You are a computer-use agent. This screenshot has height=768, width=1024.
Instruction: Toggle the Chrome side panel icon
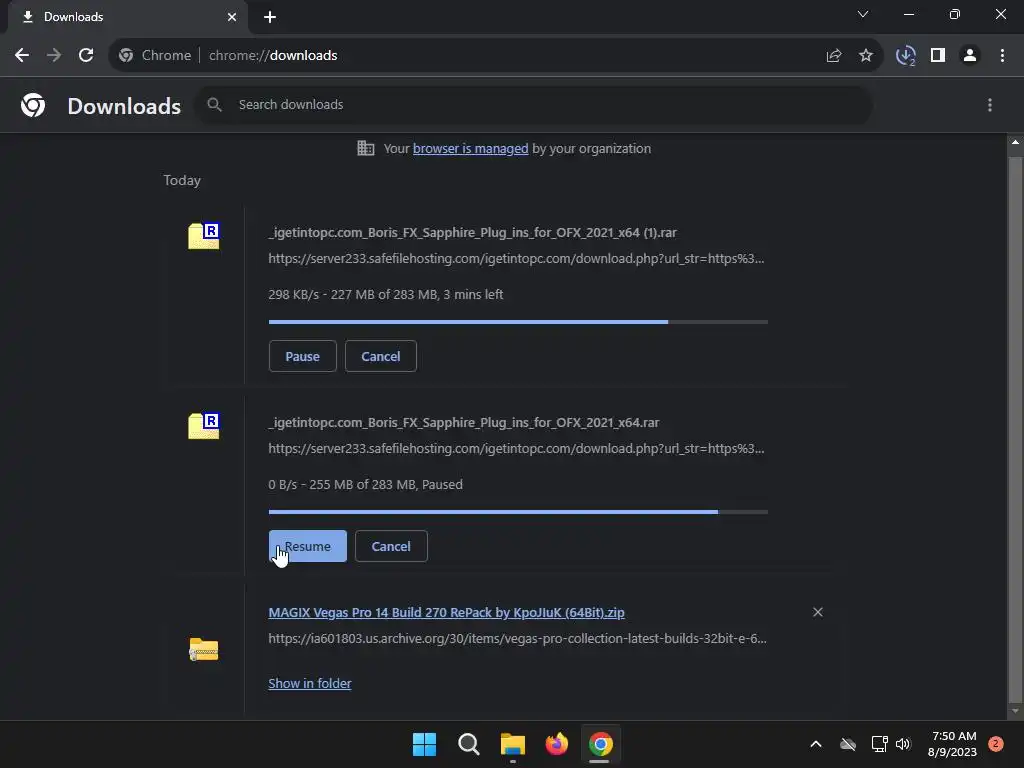point(938,56)
